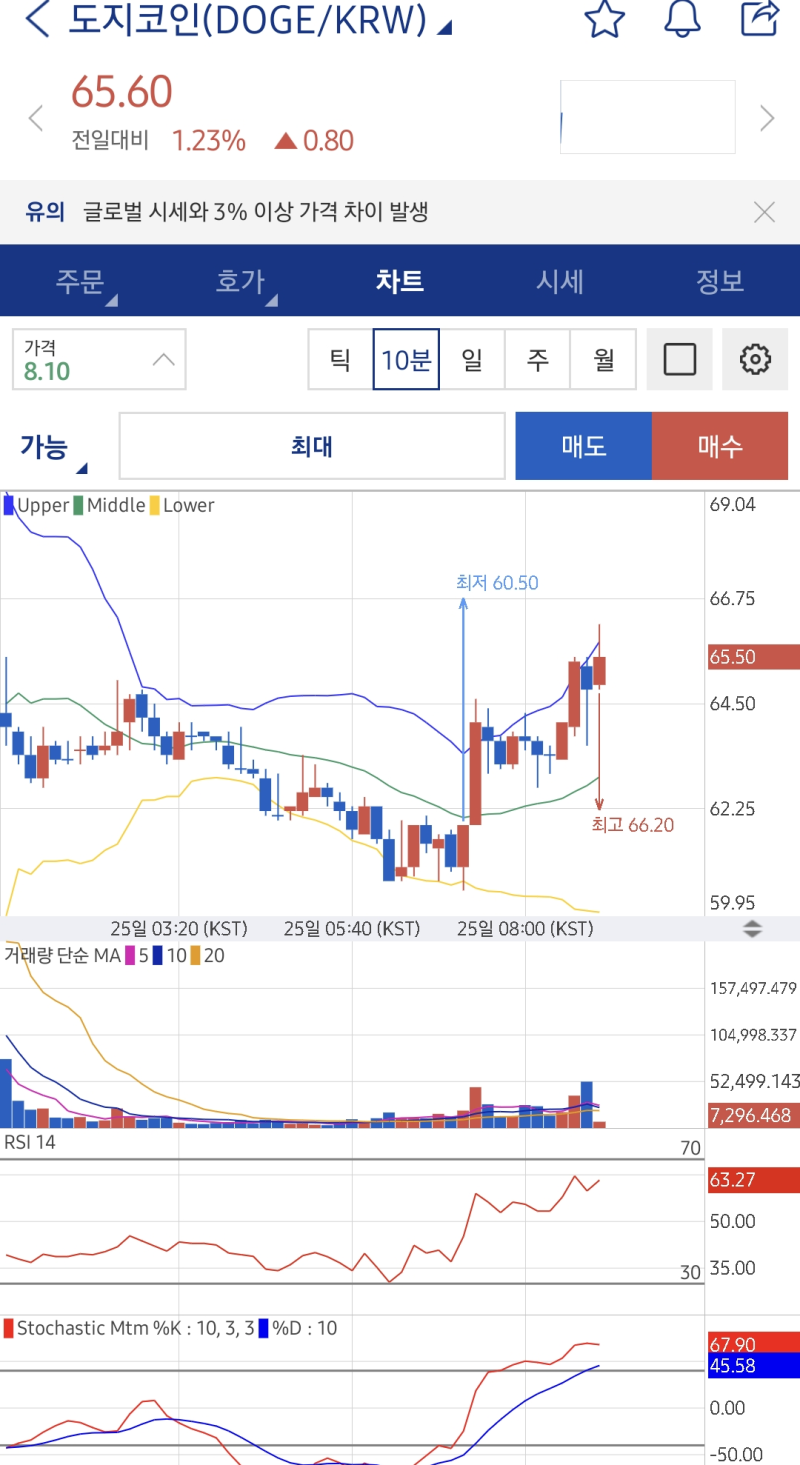Image resolution: width=800 pixels, height=1465 pixels.
Task: Tap the RSI 14 indicator label
Action: (x=30, y=1142)
